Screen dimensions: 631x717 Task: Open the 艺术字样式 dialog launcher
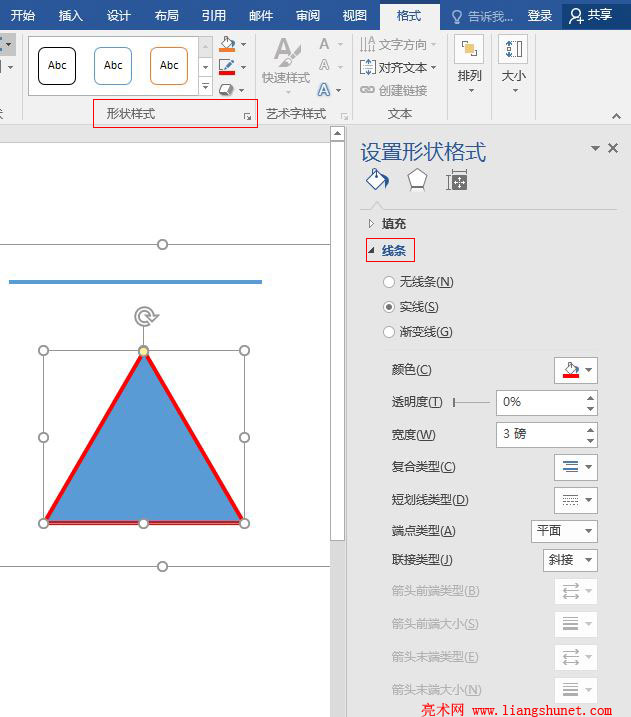click(x=344, y=117)
